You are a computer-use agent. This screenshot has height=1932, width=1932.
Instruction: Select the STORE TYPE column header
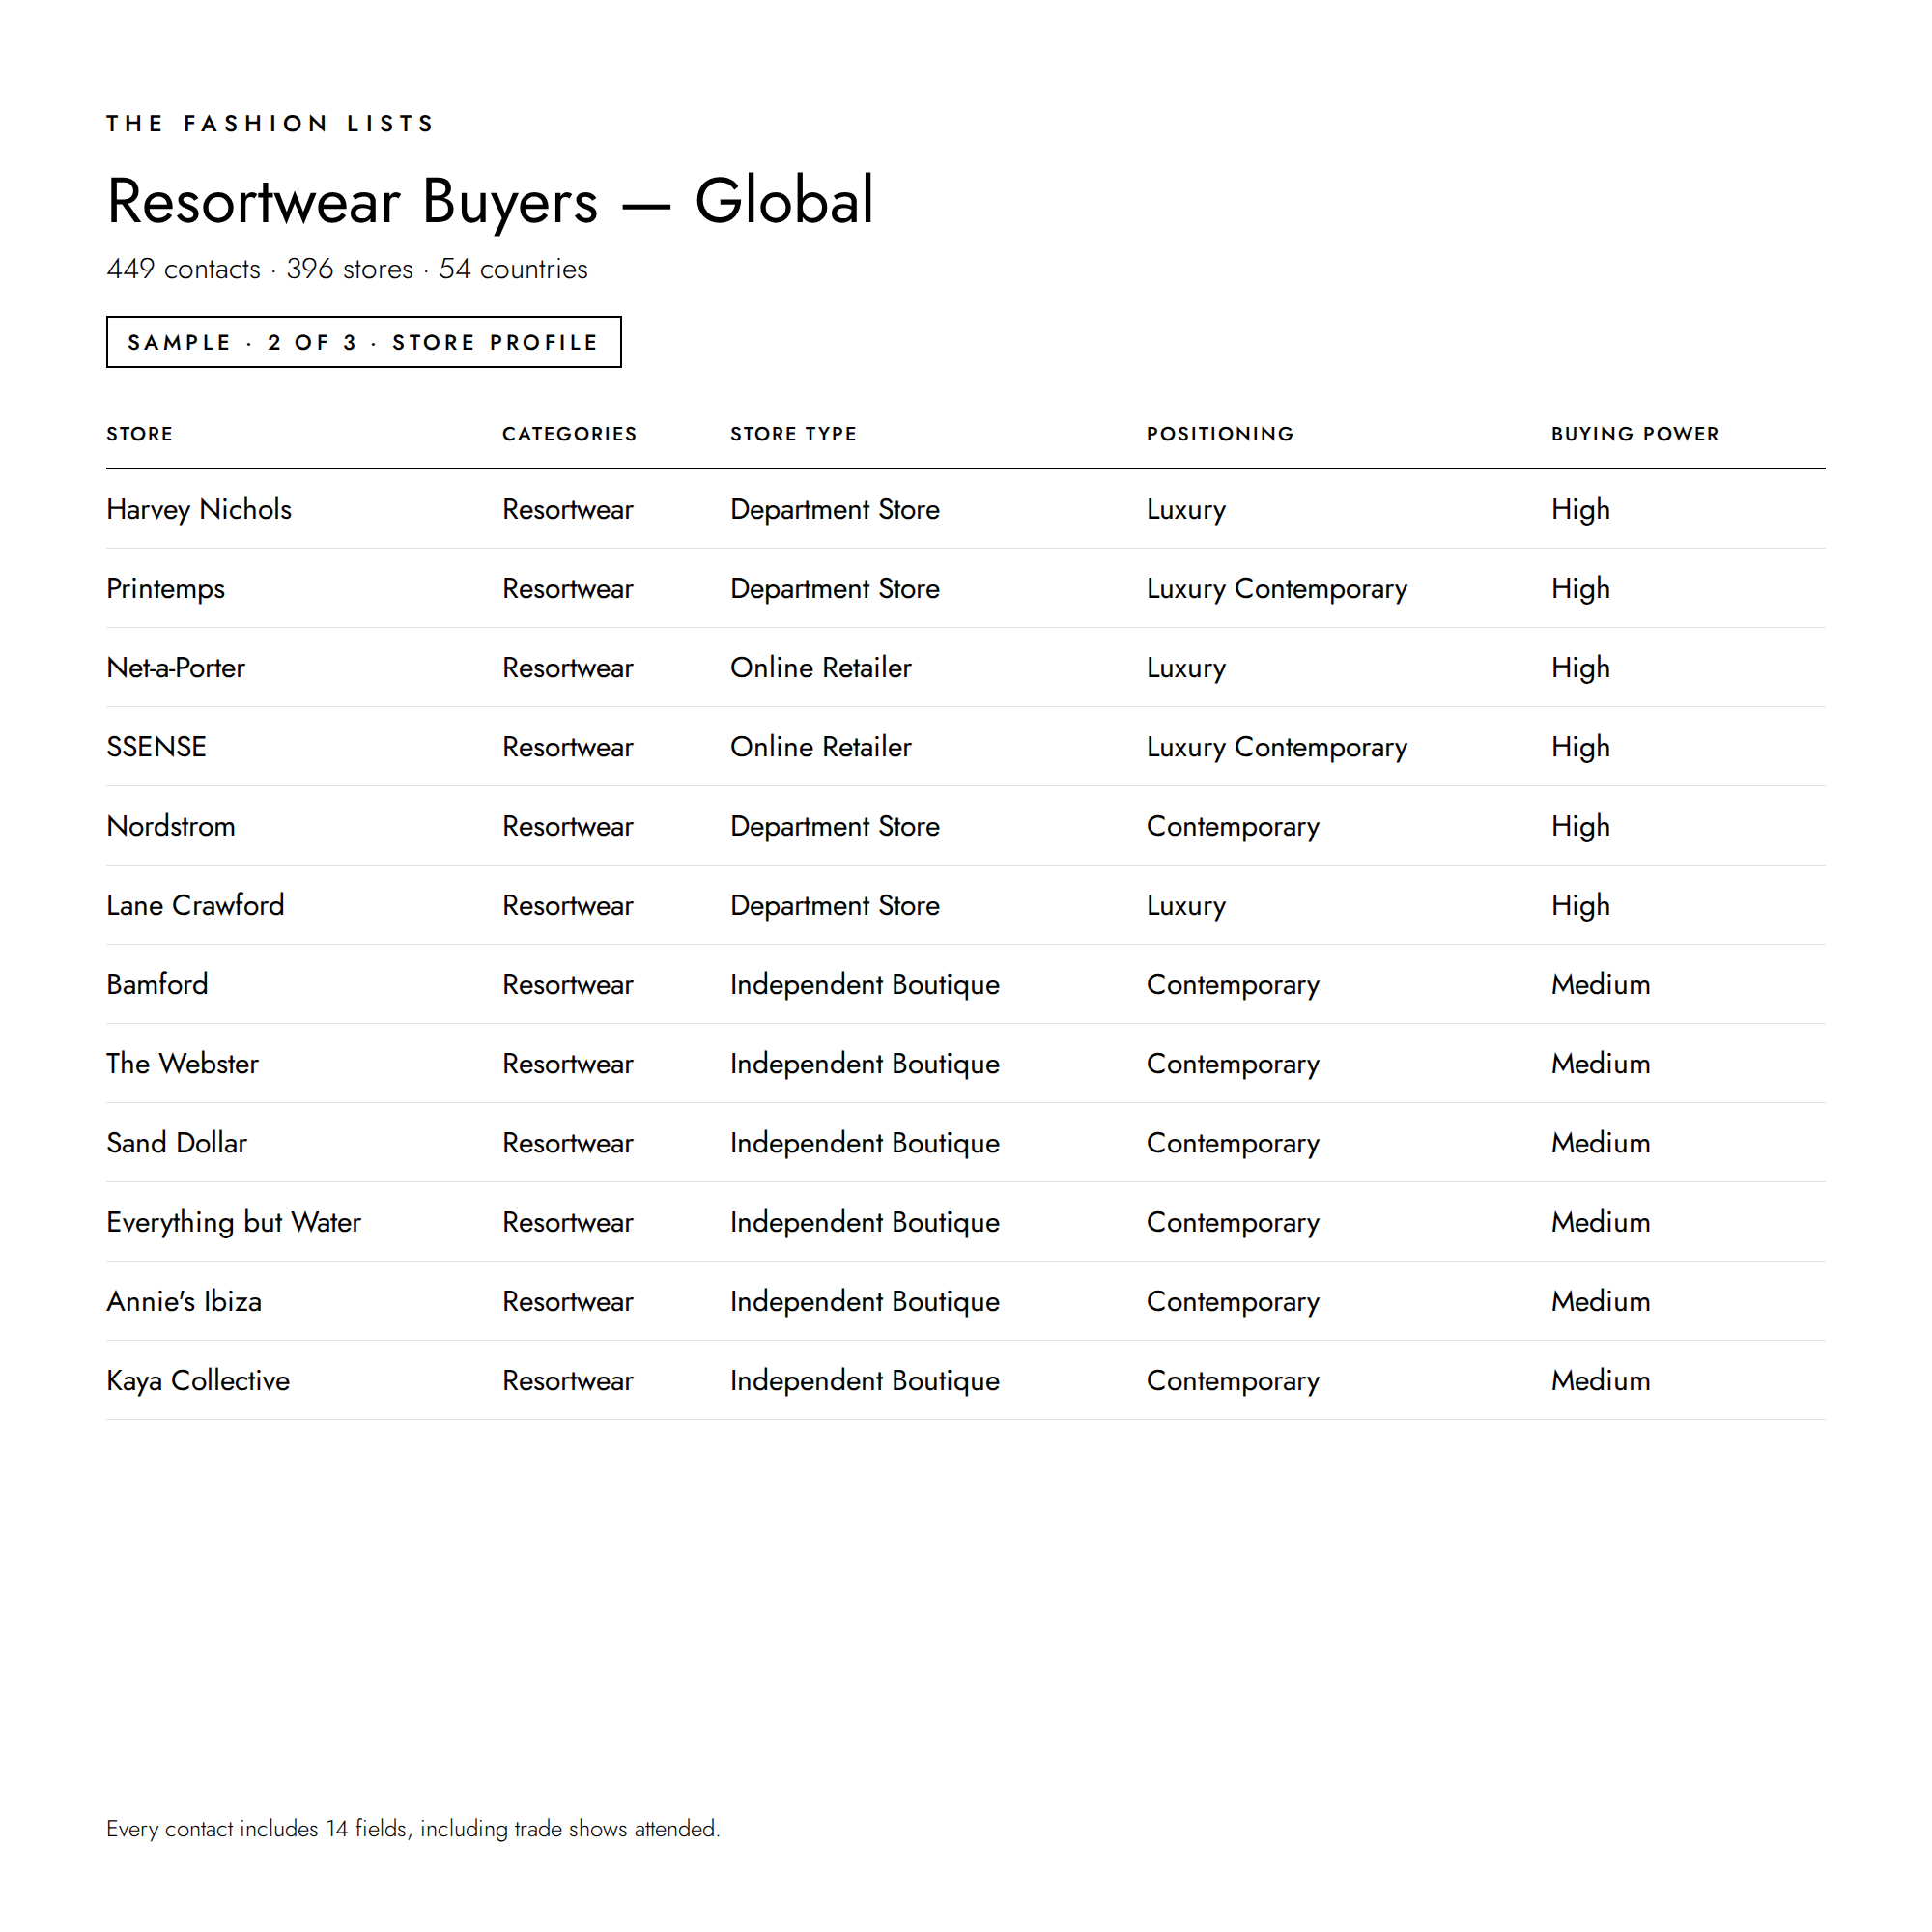coord(793,434)
